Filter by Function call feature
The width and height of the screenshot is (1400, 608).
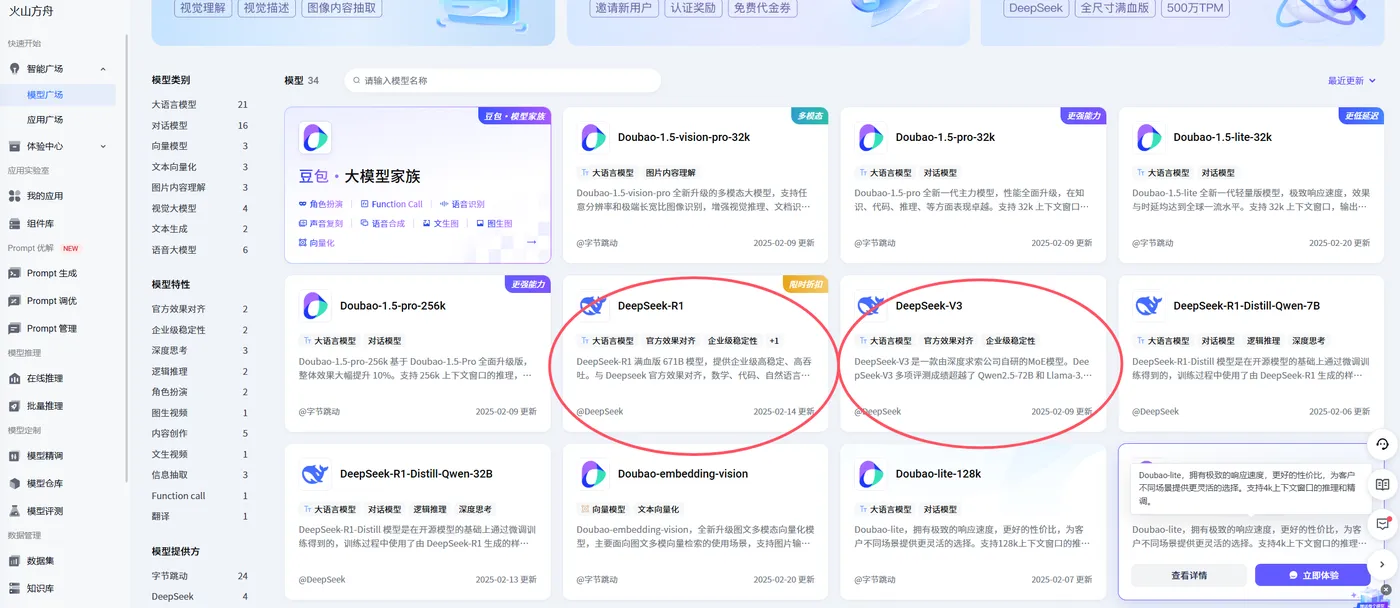point(178,496)
